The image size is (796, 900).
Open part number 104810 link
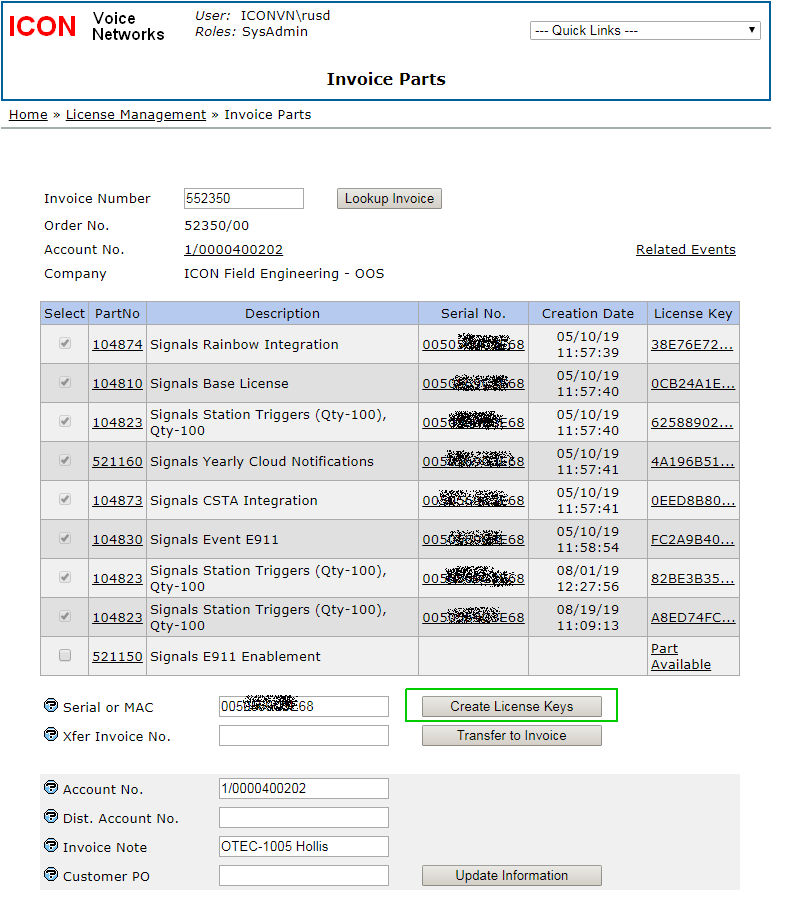[118, 383]
